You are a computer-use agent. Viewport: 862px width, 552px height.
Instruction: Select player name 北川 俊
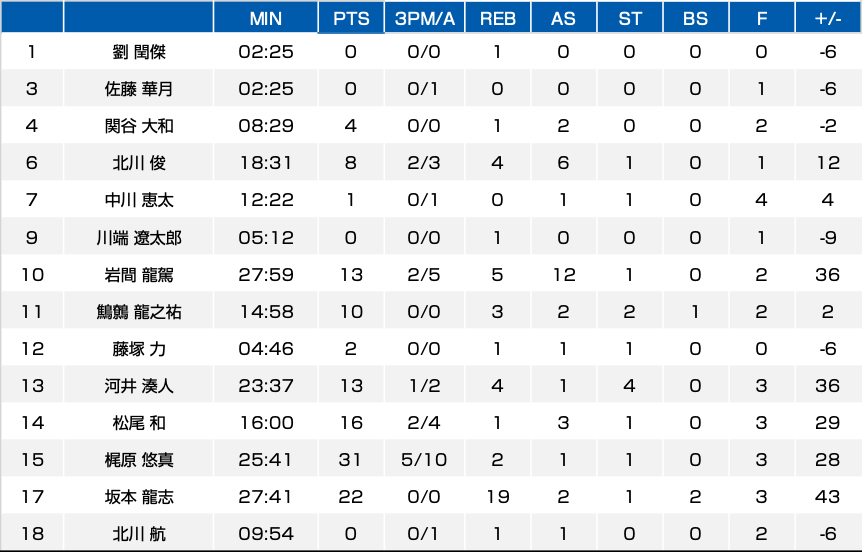[139, 163]
